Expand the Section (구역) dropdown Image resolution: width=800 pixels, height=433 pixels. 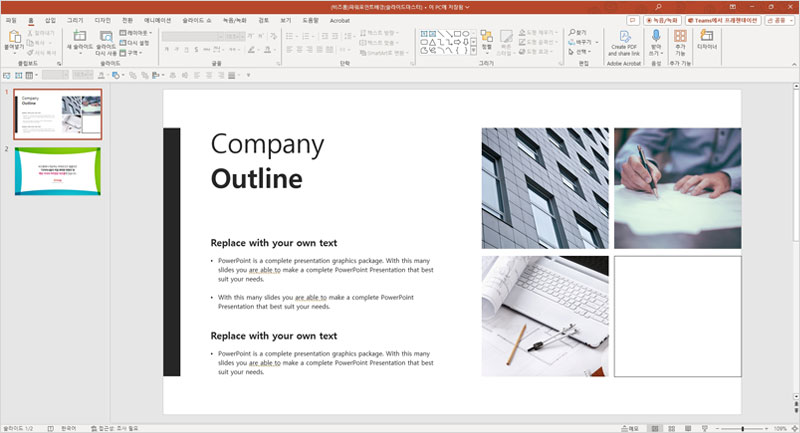(x=133, y=52)
